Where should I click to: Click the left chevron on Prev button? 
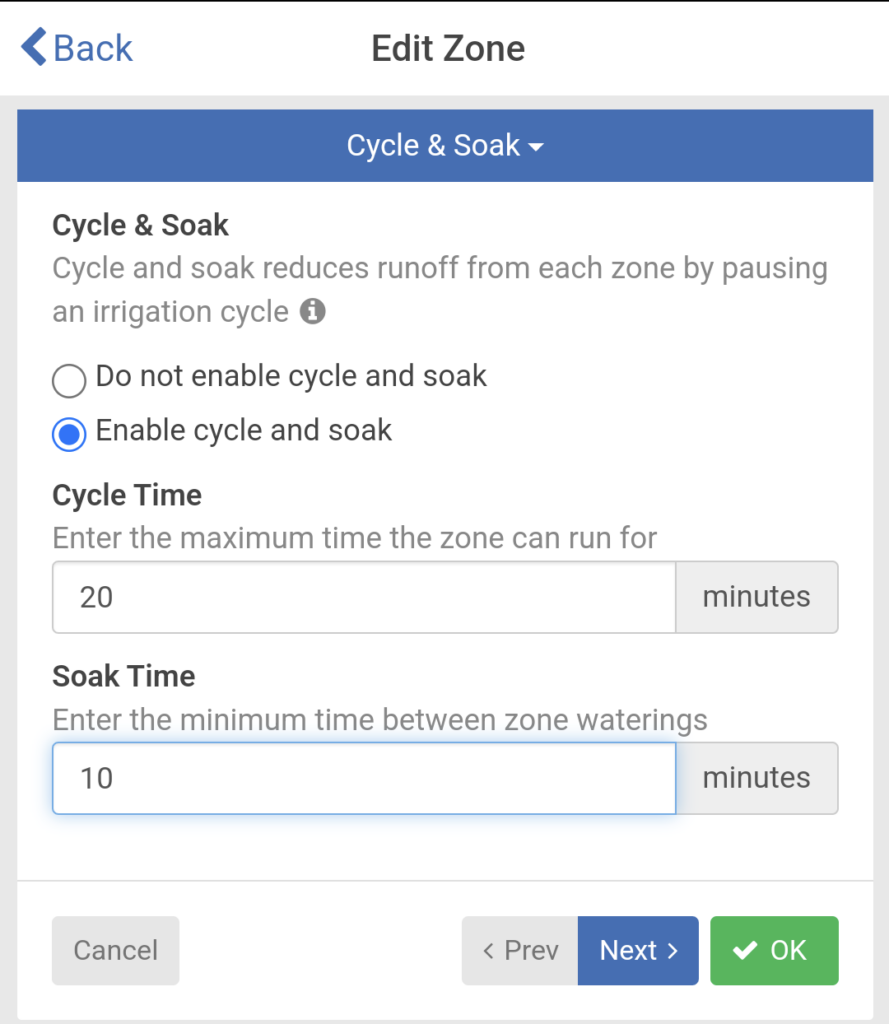[488, 951]
